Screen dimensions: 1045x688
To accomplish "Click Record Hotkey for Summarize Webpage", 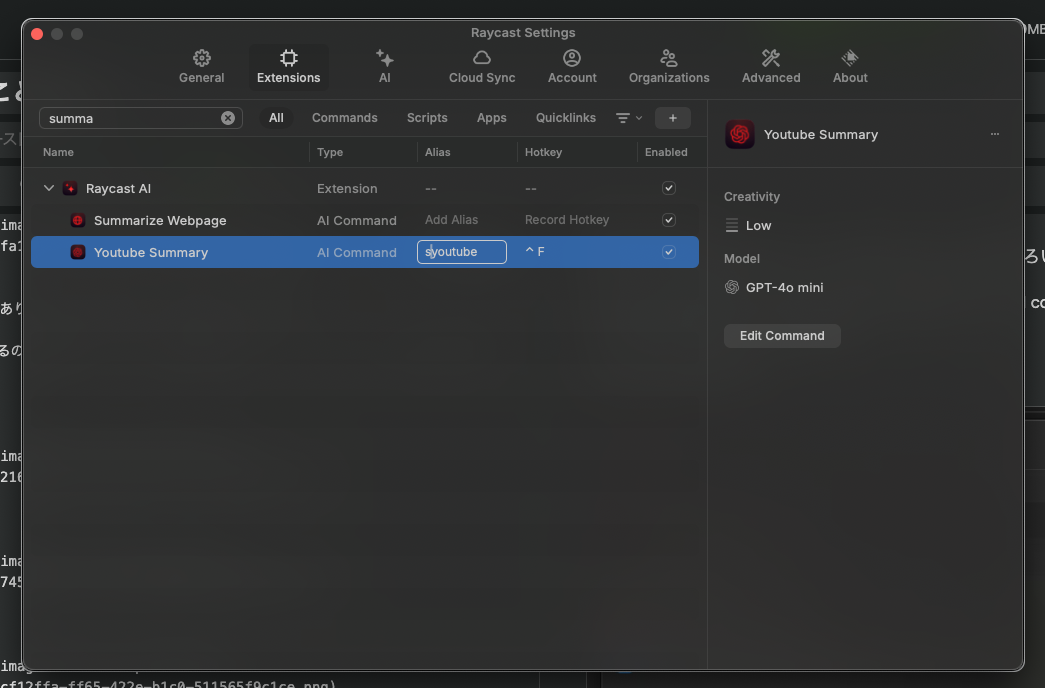I will tap(566, 220).
